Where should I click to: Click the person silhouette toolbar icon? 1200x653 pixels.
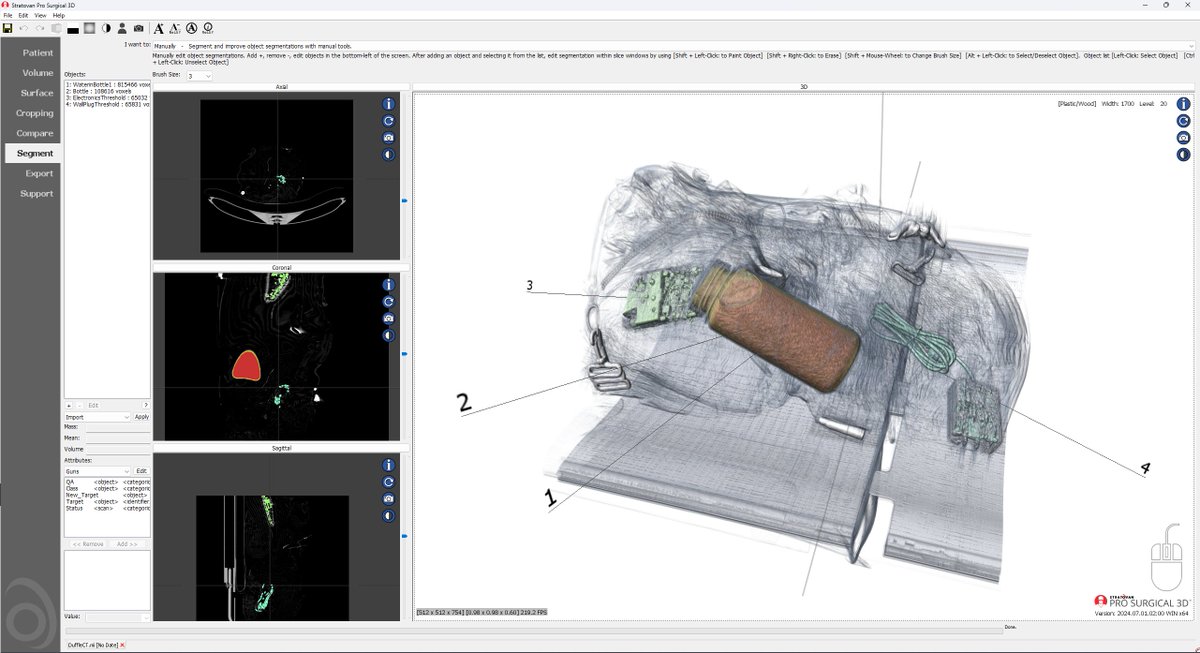tap(122, 28)
